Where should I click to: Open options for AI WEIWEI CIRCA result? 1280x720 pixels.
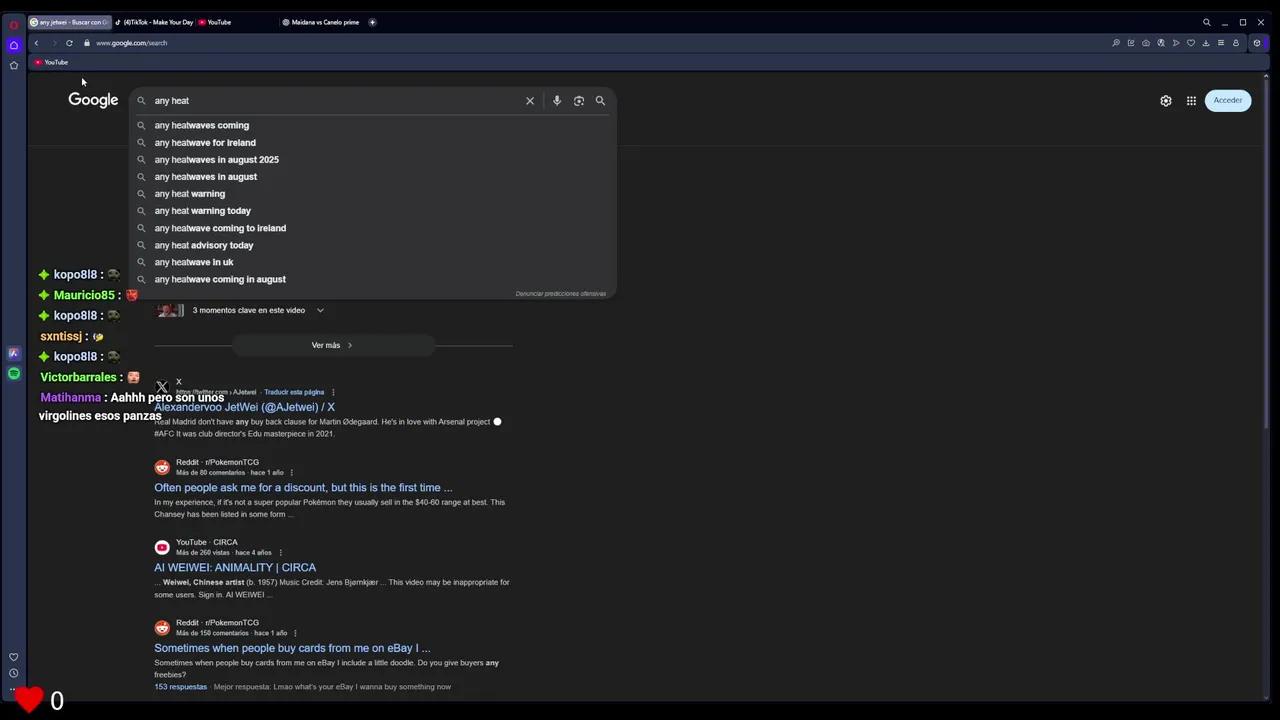[280, 553]
